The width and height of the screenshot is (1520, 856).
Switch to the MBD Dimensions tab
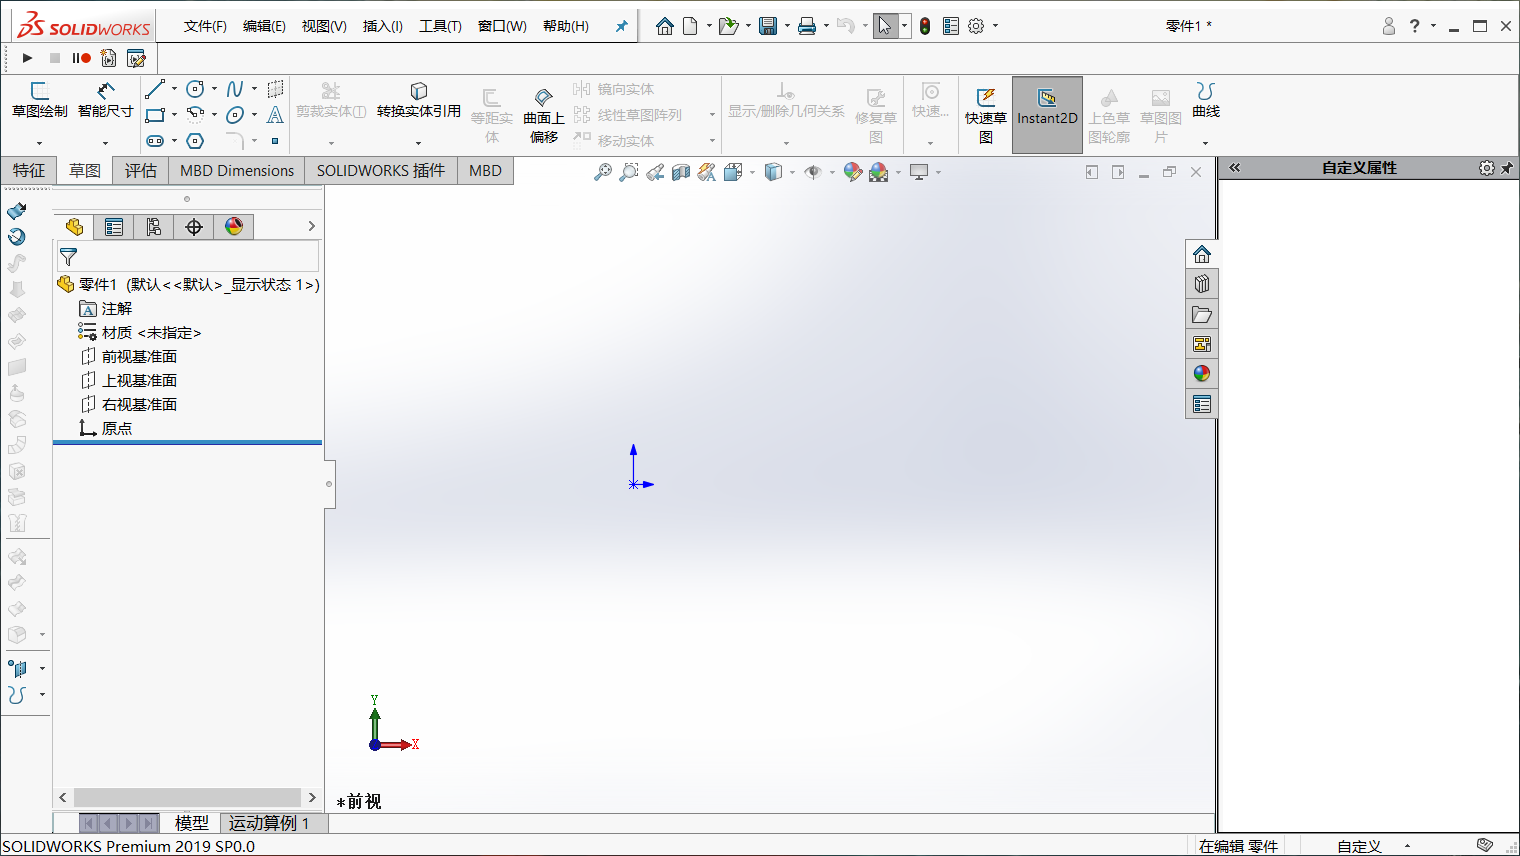(x=237, y=171)
